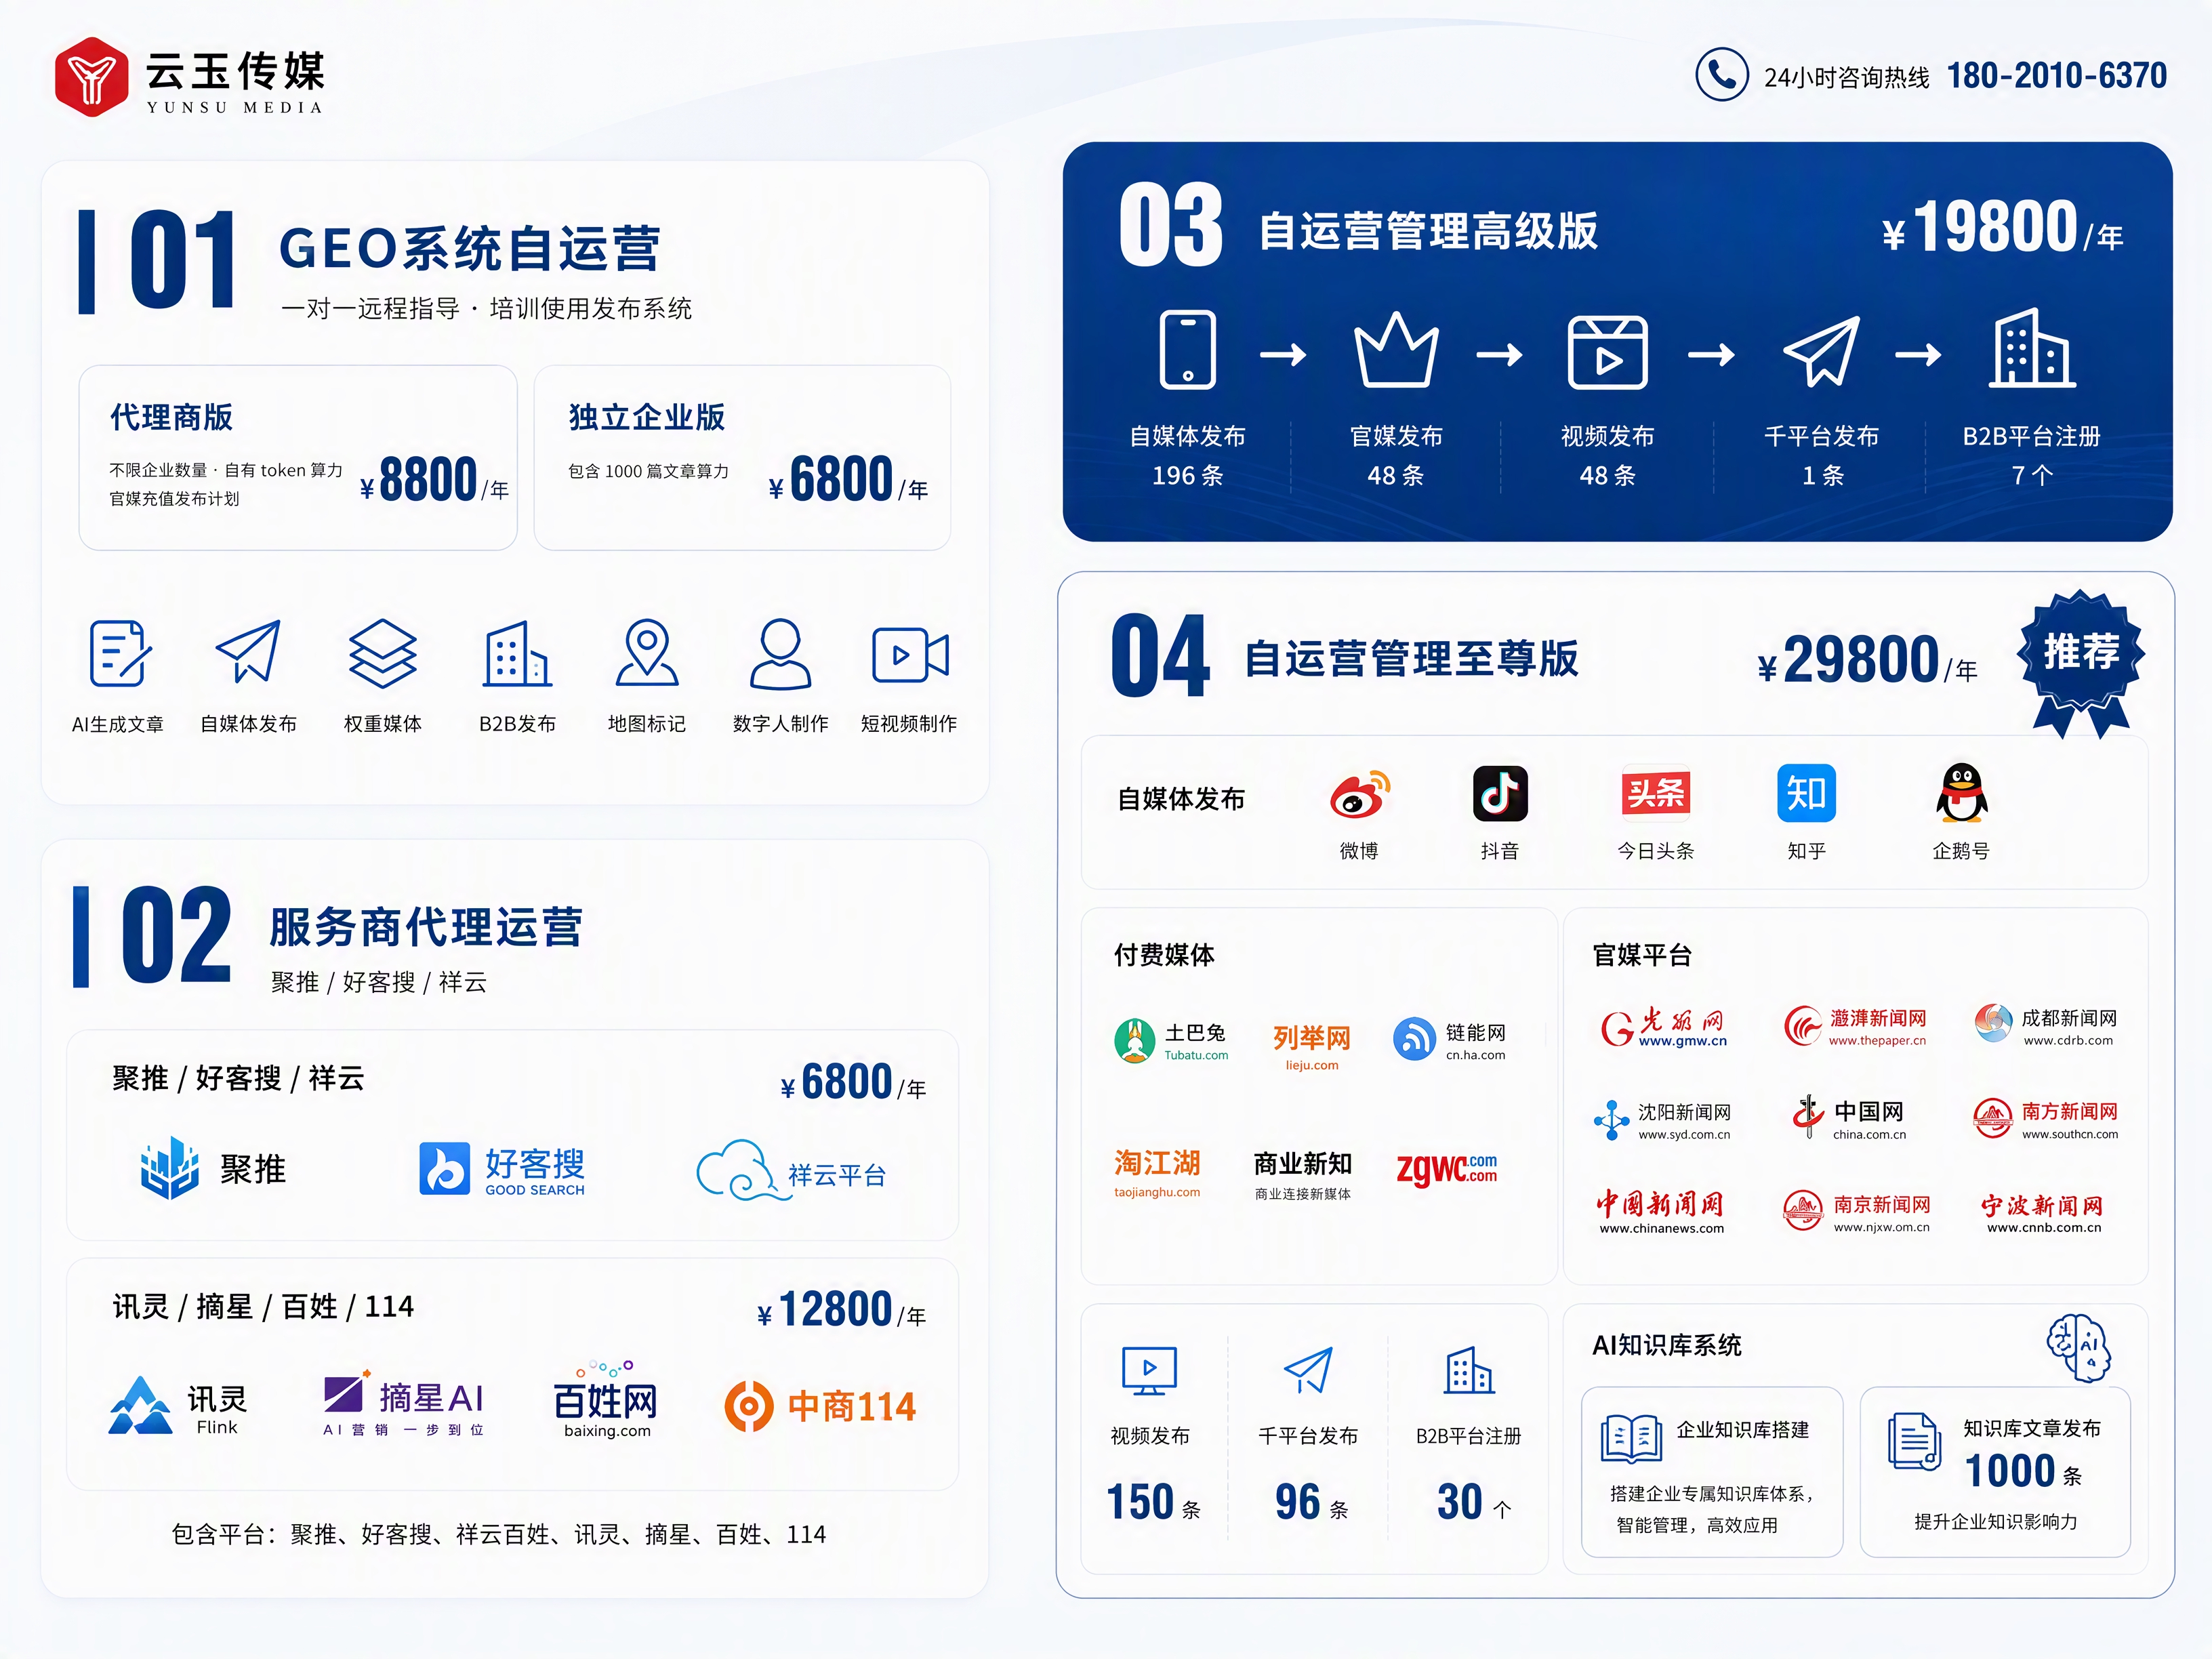Click the 百姓网 baixing.com logo
Image resolution: width=2212 pixels, height=1659 pixels.
pos(606,1400)
